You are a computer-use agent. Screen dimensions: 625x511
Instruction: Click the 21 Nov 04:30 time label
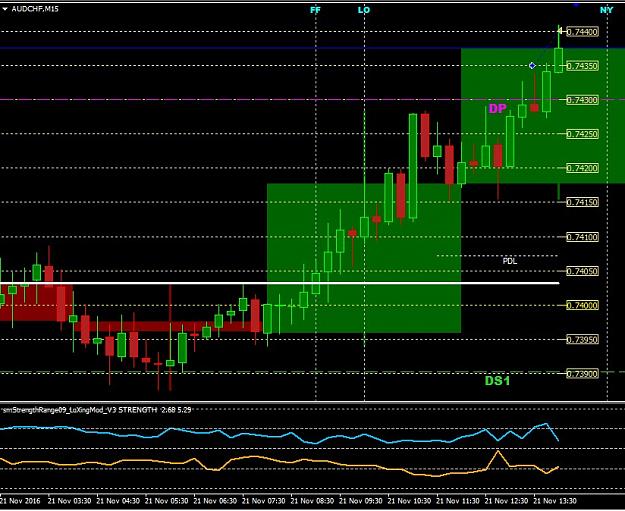[118, 501]
